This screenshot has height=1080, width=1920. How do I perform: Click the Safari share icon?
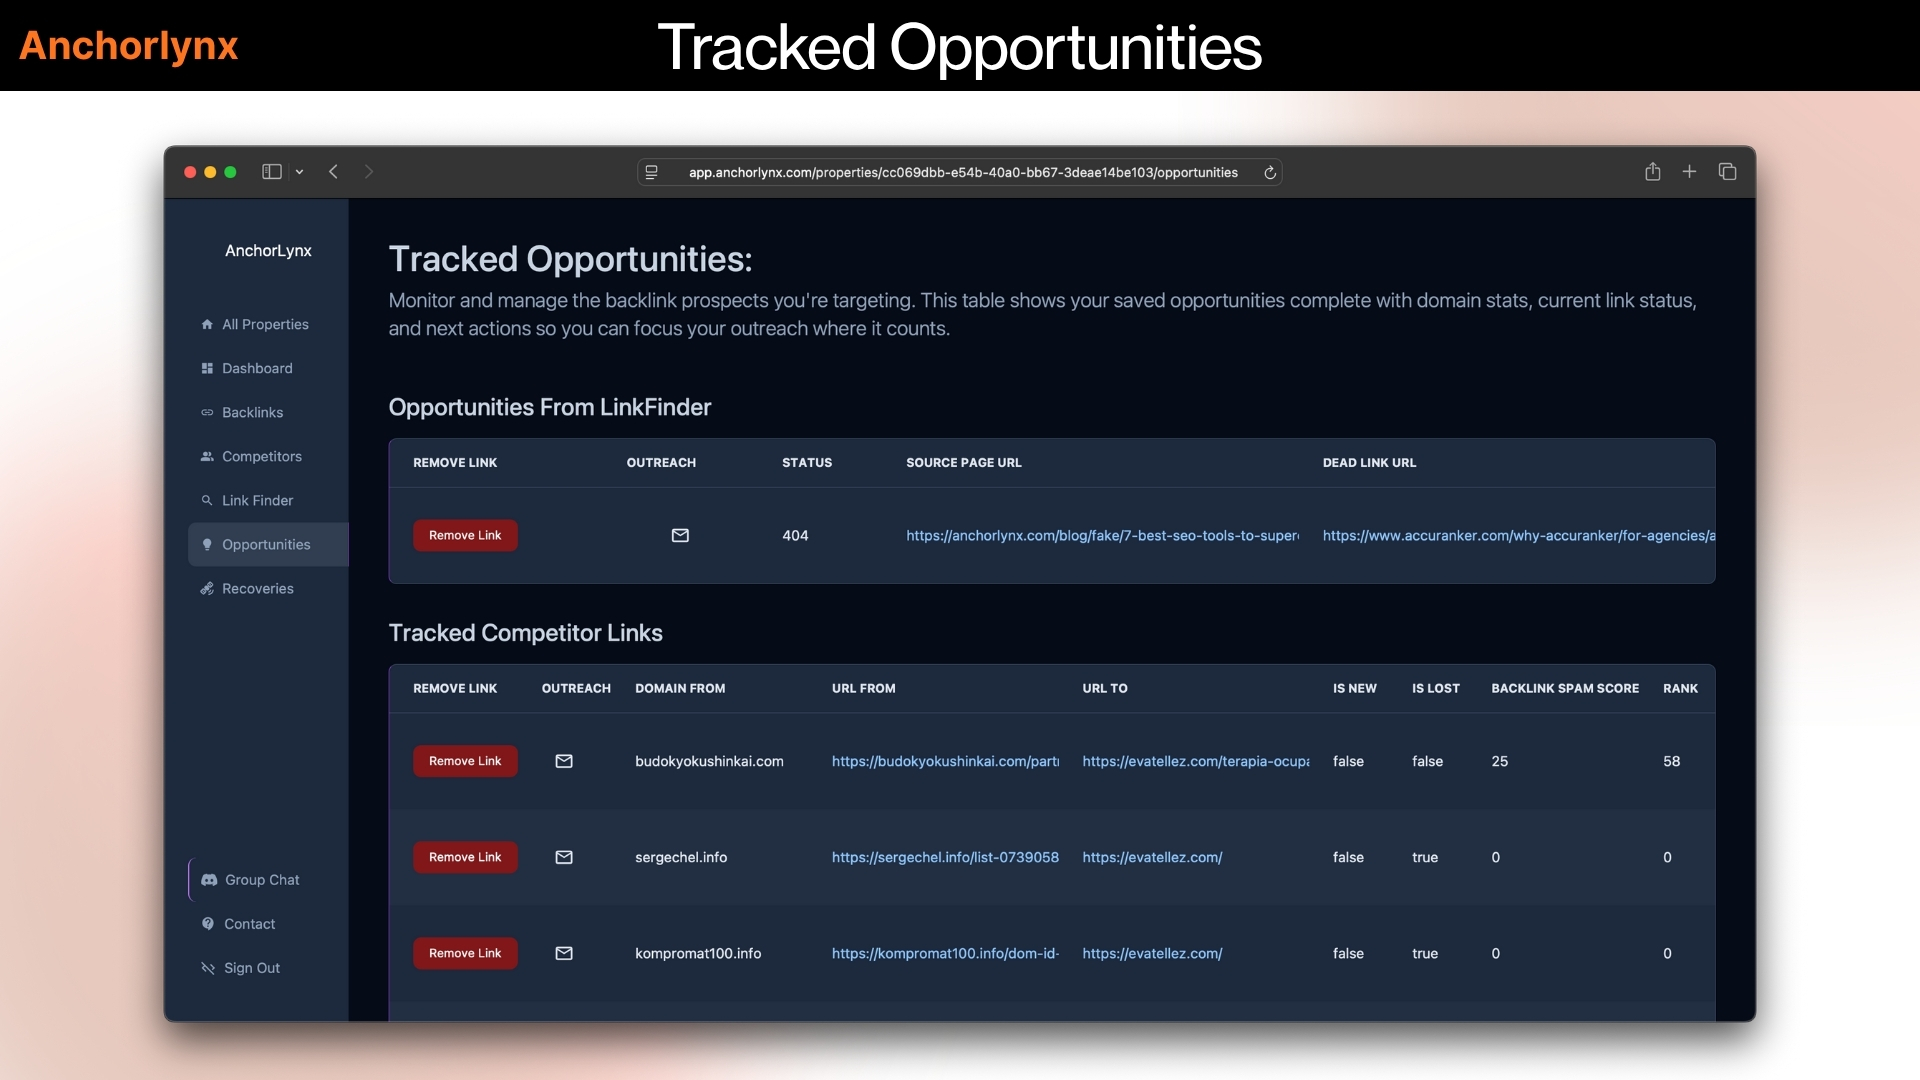point(1652,172)
